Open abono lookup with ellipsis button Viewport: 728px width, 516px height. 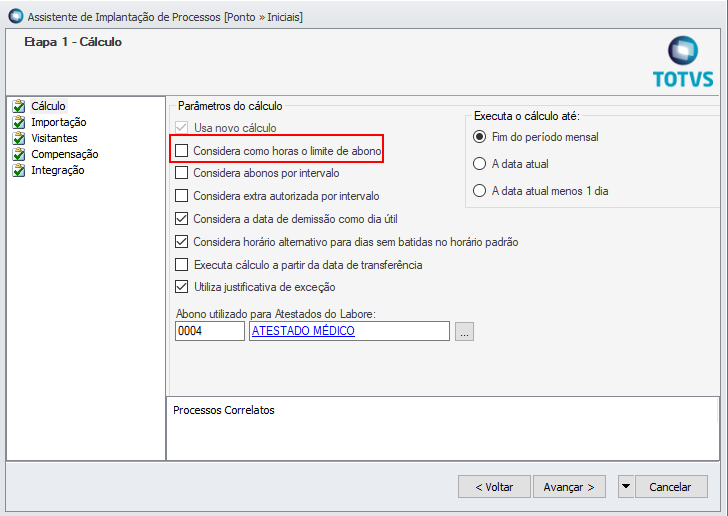pos(464,332)
